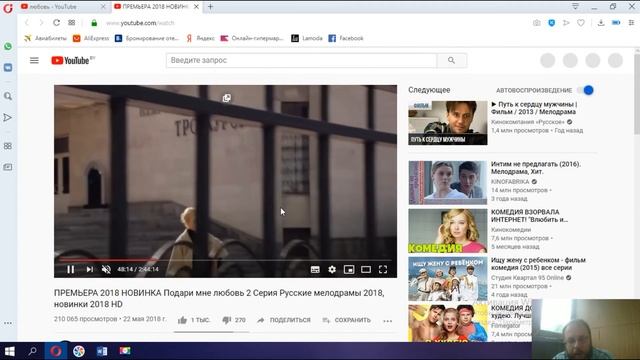This screenshot has height=360, width=640.
Task: Open the 'Путь к сердцу мужчины' video thumbnail
Action: pos(448,123)
